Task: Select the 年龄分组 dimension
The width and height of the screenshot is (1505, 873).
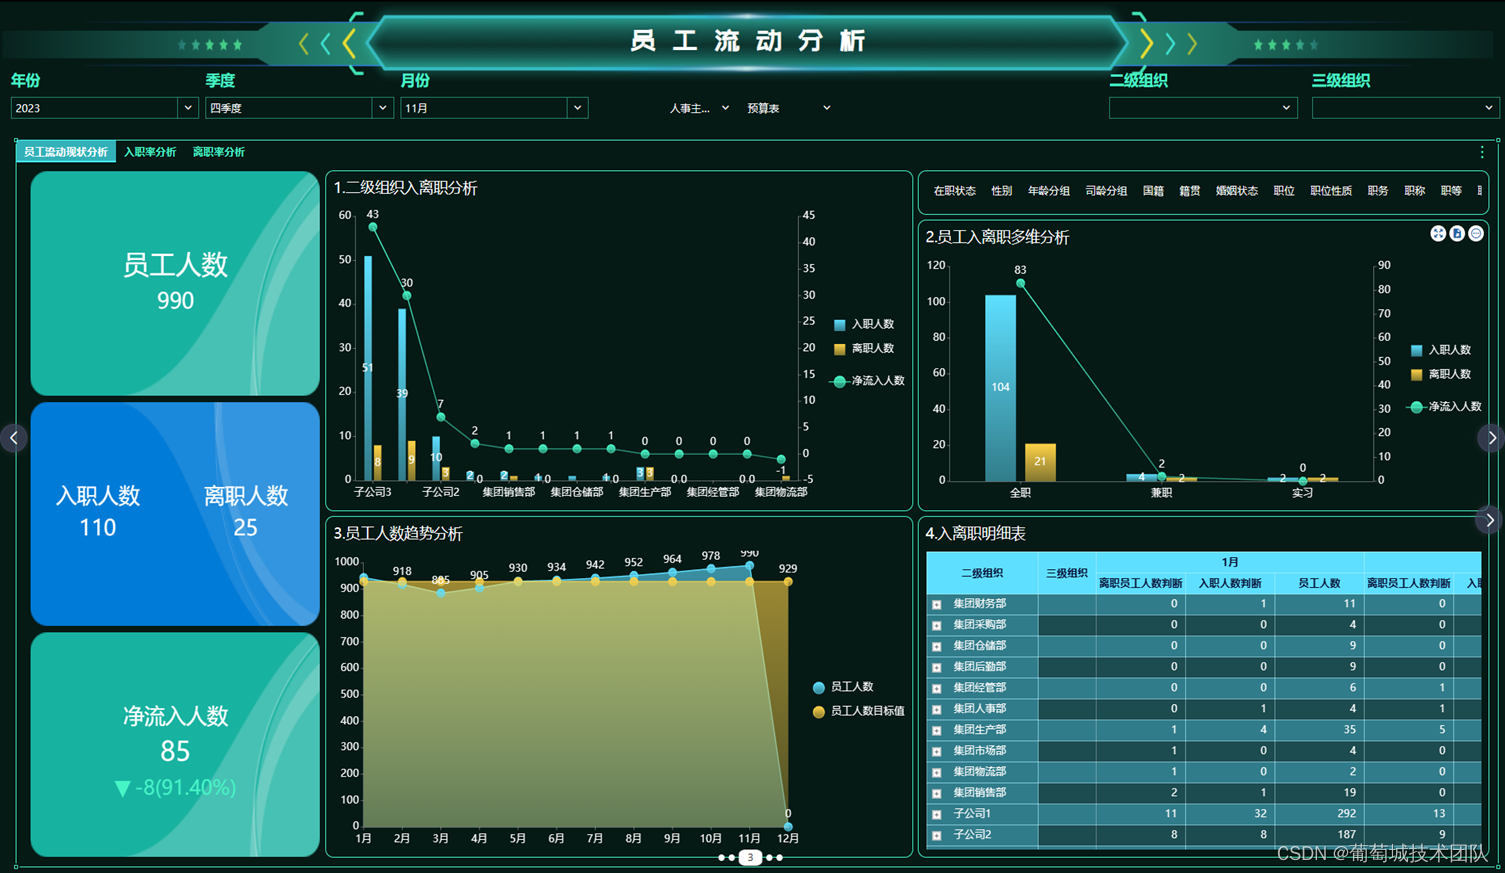Action: [x=1049, y=191]
